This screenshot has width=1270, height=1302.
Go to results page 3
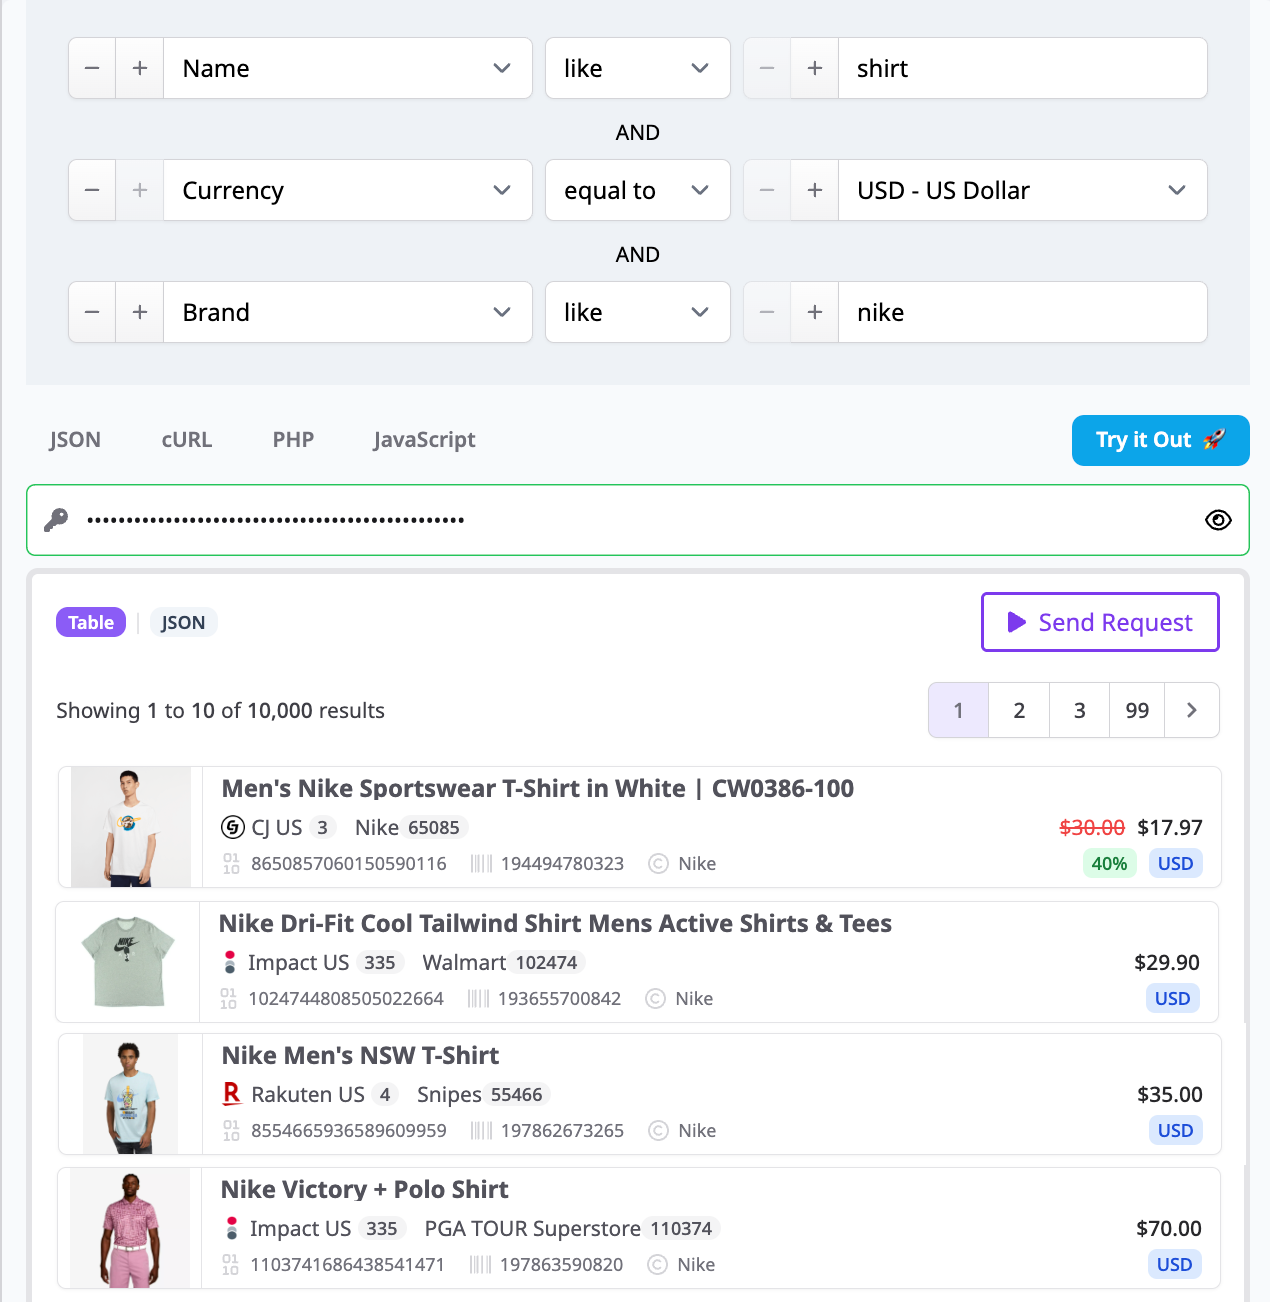click(x=1079, y=710)
